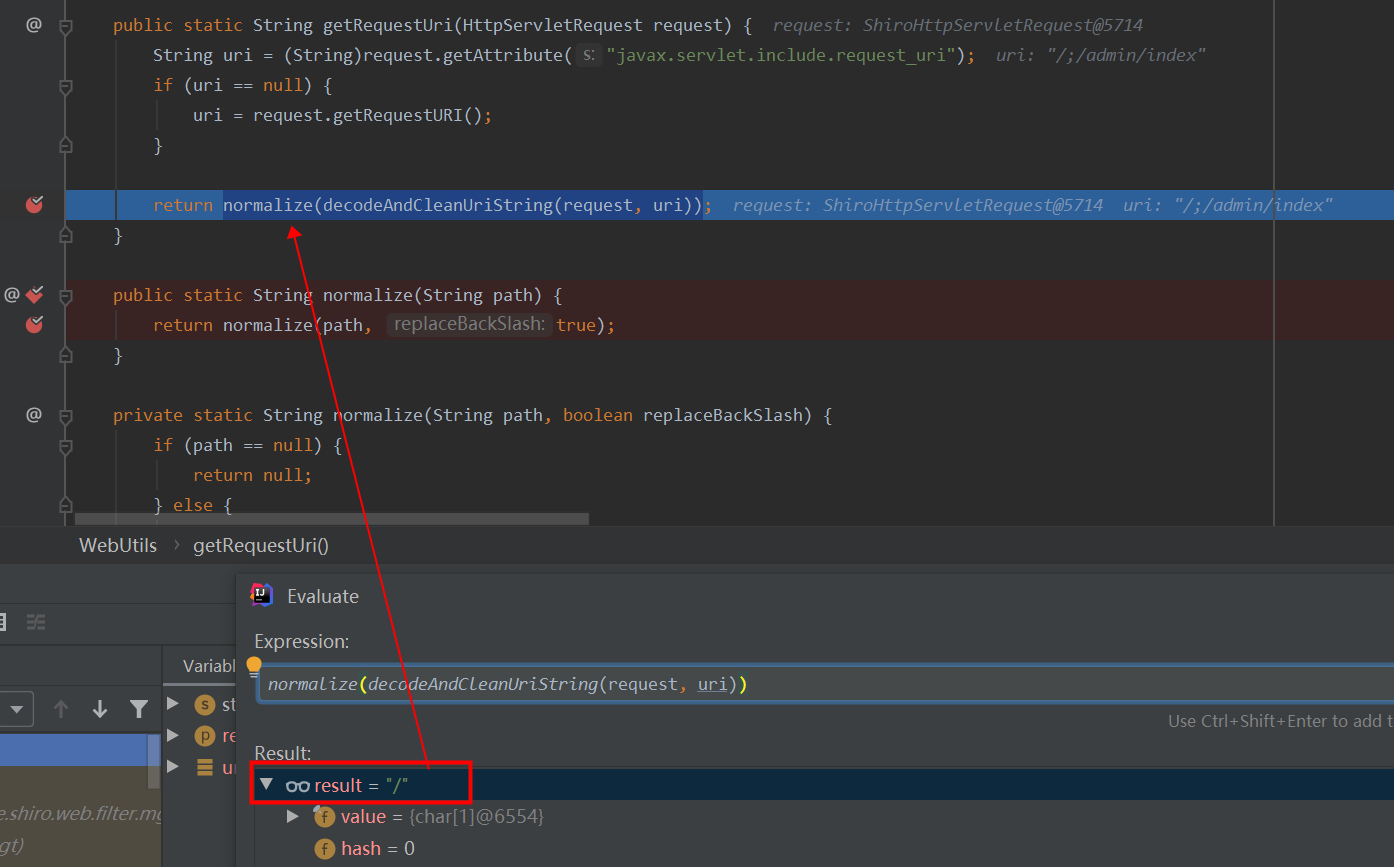This screenshot has width=1394, height=867.
Task: Select the value = {char[1]@6554} row text
Action: click(x=442, y=817)
